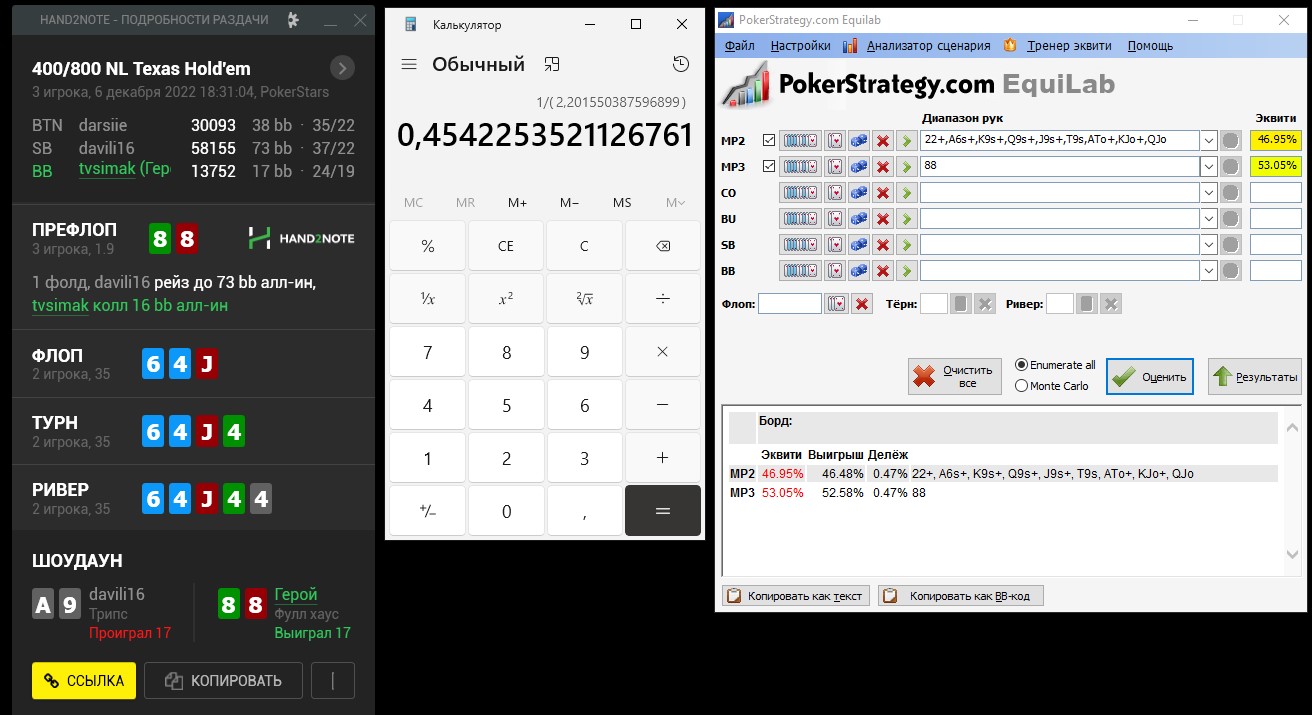Expand the MP3 range dropdown
Screen dimensions: 1312x715
[1209, 166]
